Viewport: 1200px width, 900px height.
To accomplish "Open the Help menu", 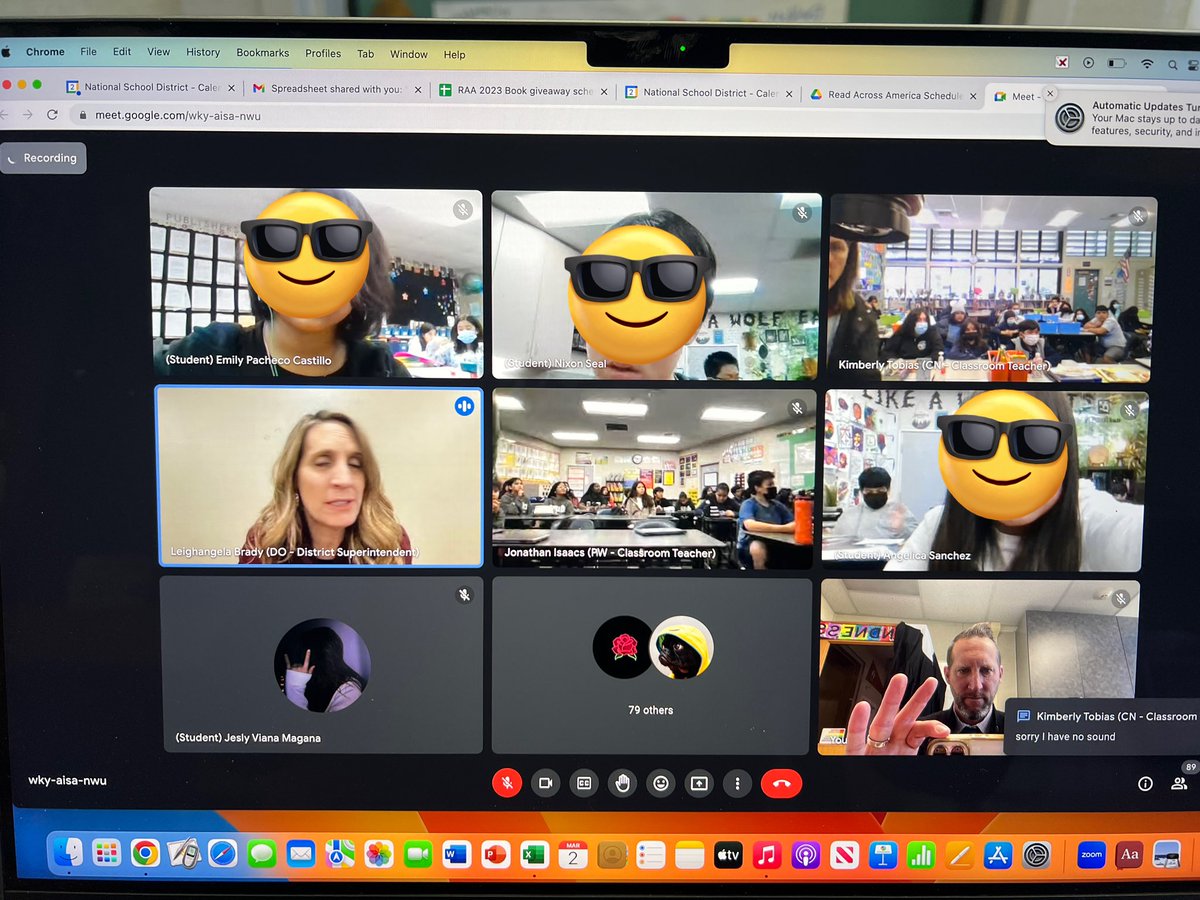I will tap(455, 54).
